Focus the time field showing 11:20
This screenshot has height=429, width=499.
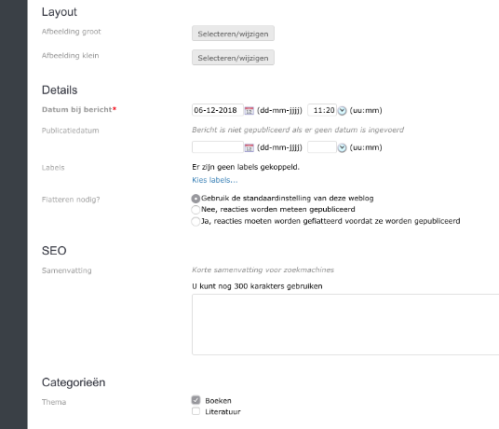[x=322, y=110]
